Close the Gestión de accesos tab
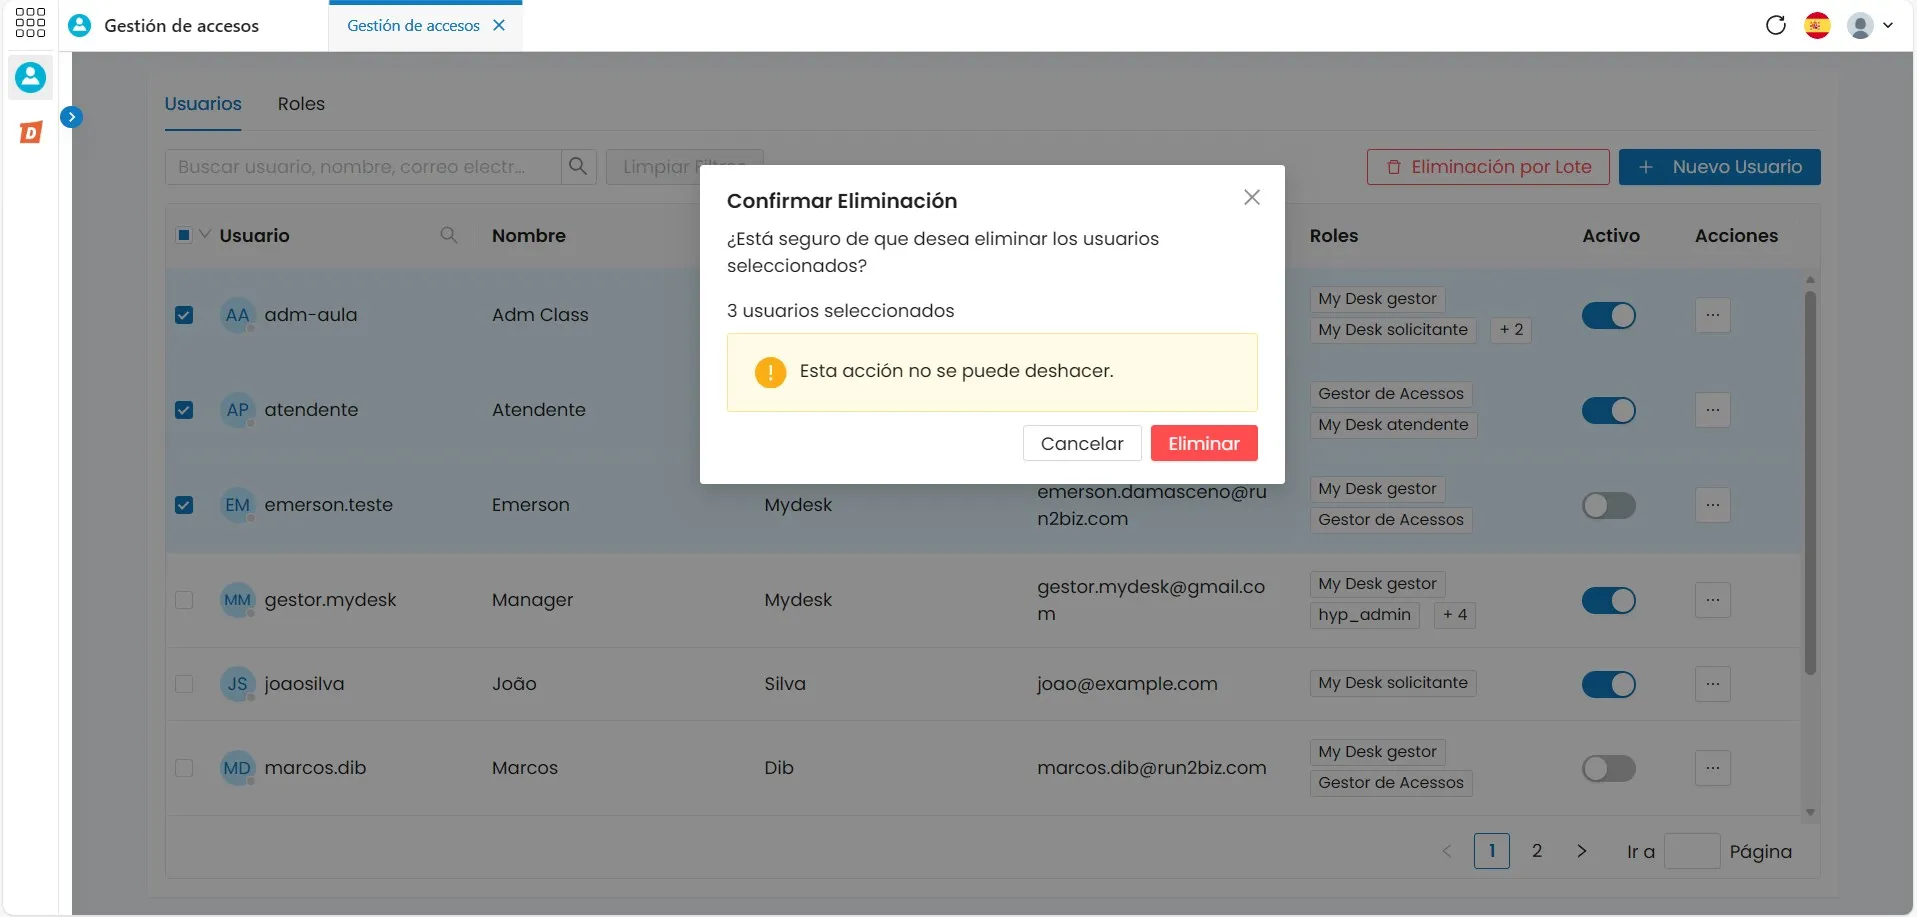The image size is (1917, 917). click(x=499, y=25)
